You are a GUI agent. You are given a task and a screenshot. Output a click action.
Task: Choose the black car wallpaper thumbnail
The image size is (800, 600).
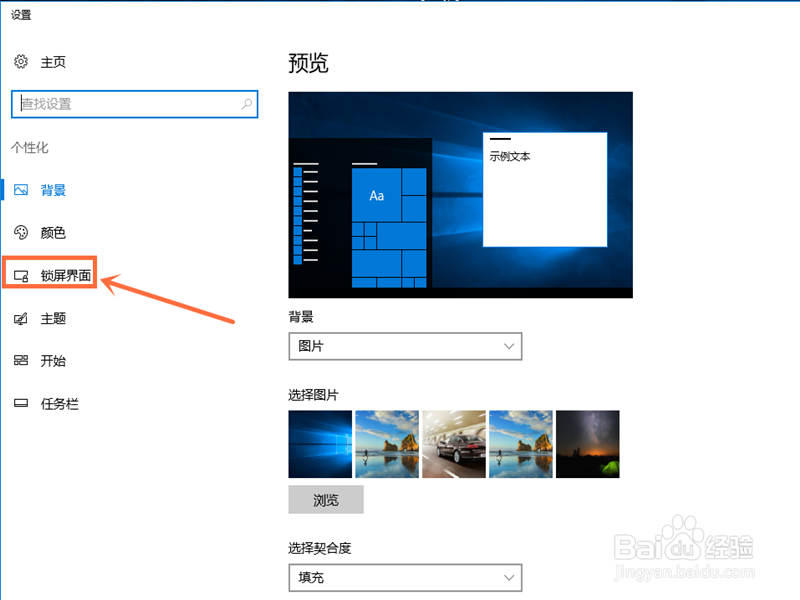point(454,444)
